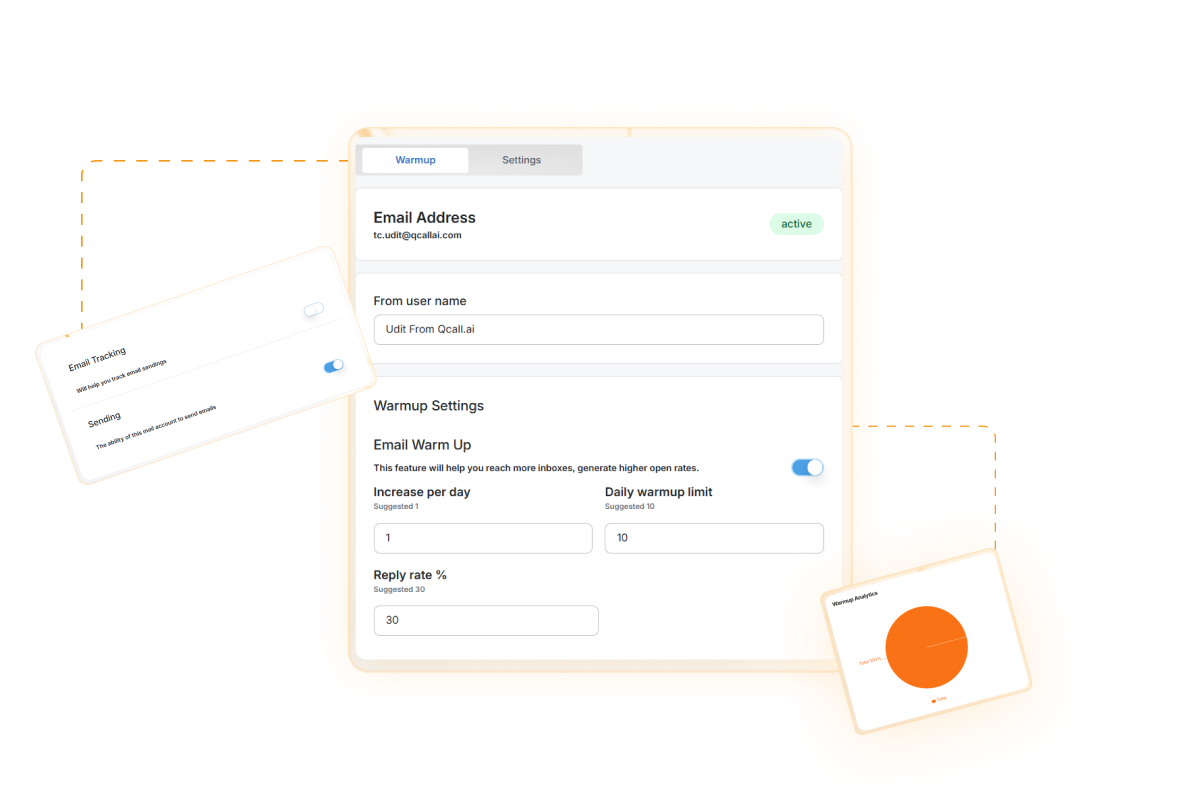
Task: Switch to the Warmup tab
Action: coord(415,160)
